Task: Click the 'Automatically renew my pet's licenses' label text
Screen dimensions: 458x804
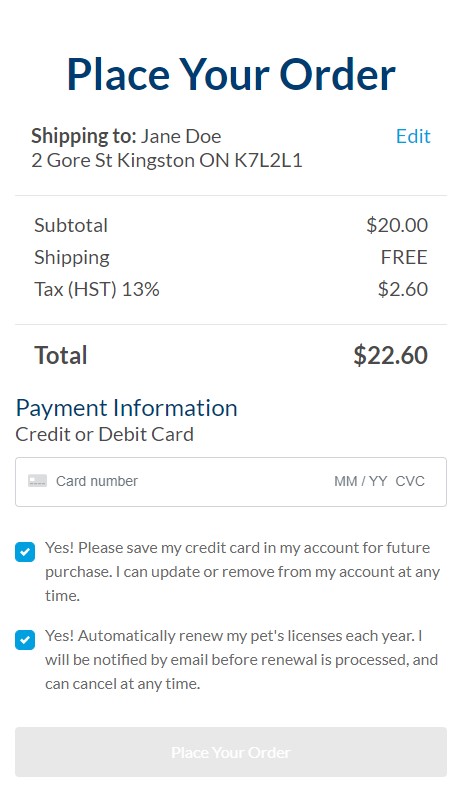Action: [241, 659]
